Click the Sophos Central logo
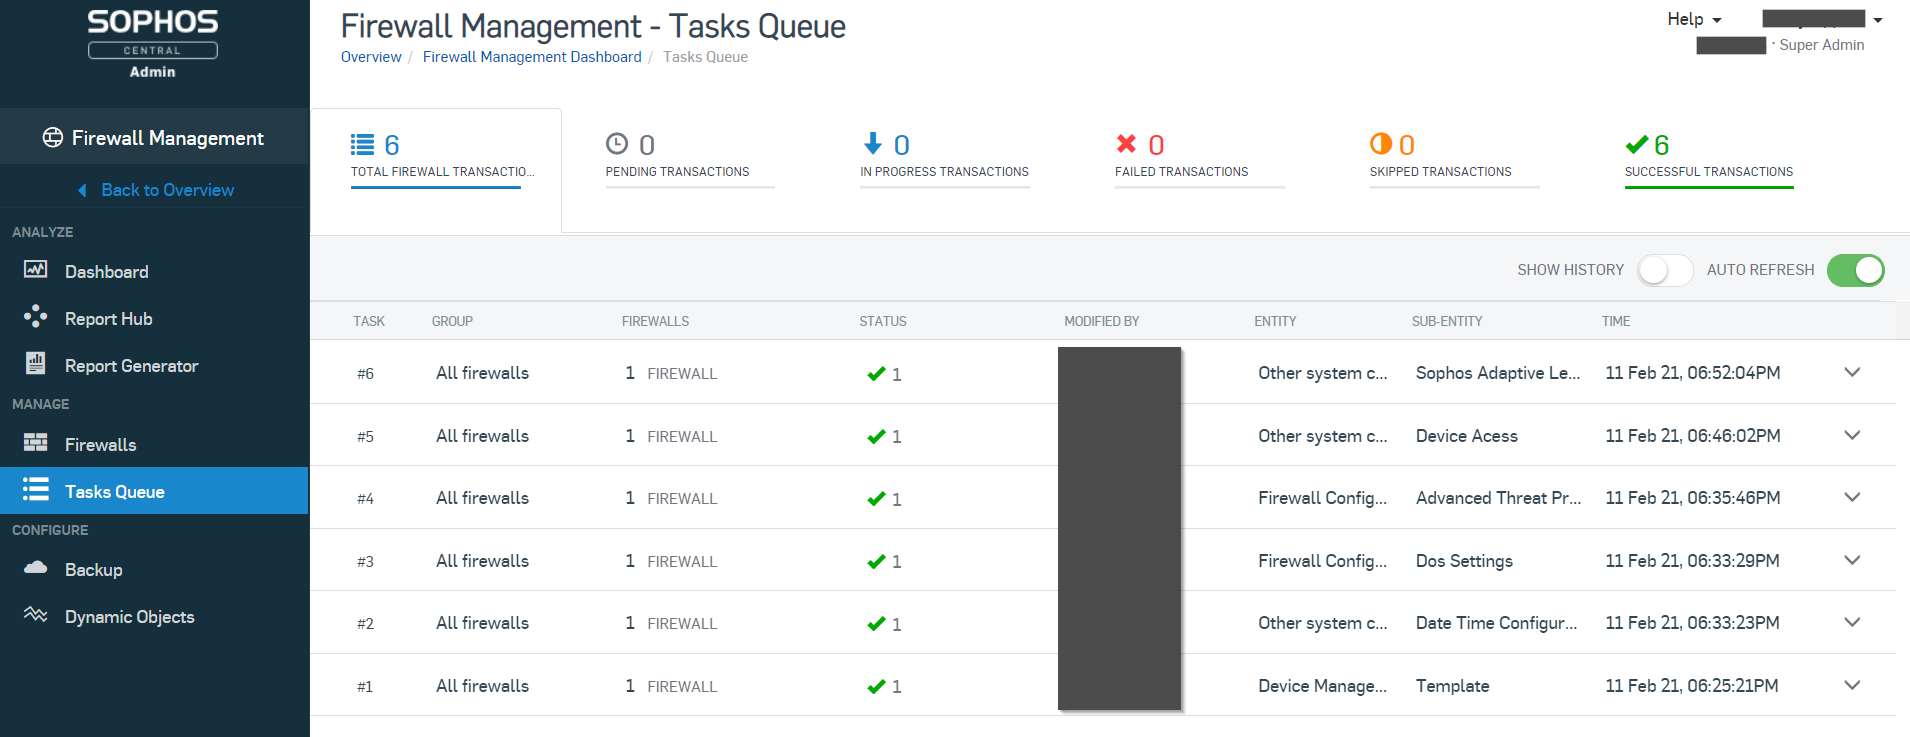 (153, 44)
